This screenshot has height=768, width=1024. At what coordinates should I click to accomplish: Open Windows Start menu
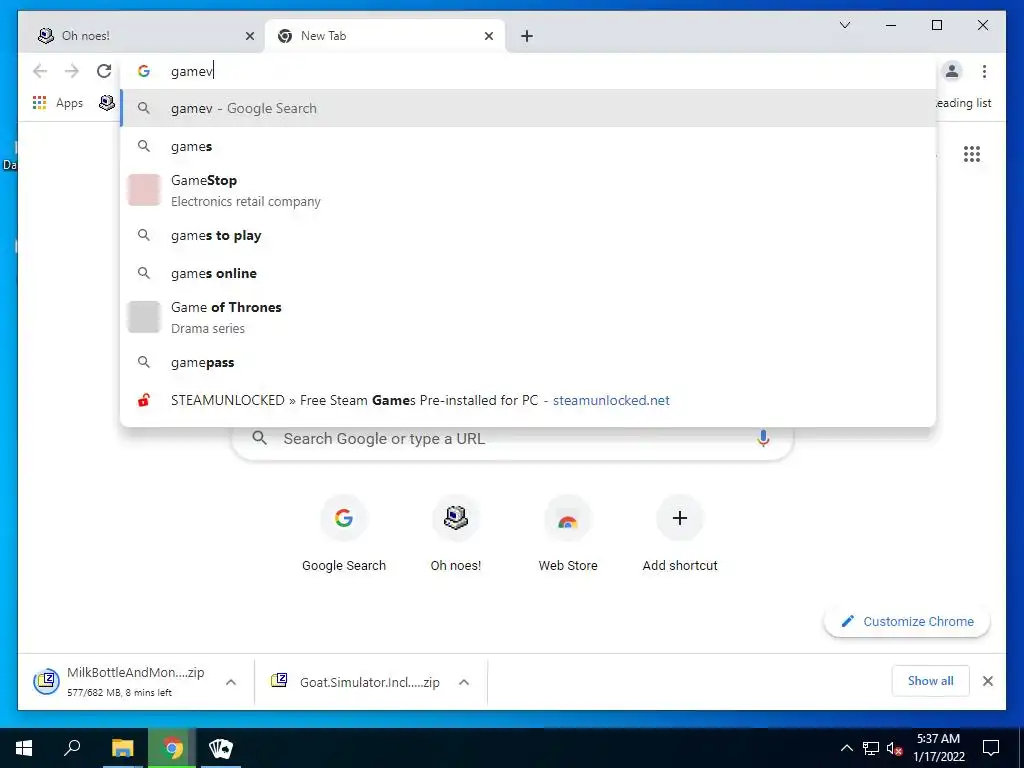24,748
